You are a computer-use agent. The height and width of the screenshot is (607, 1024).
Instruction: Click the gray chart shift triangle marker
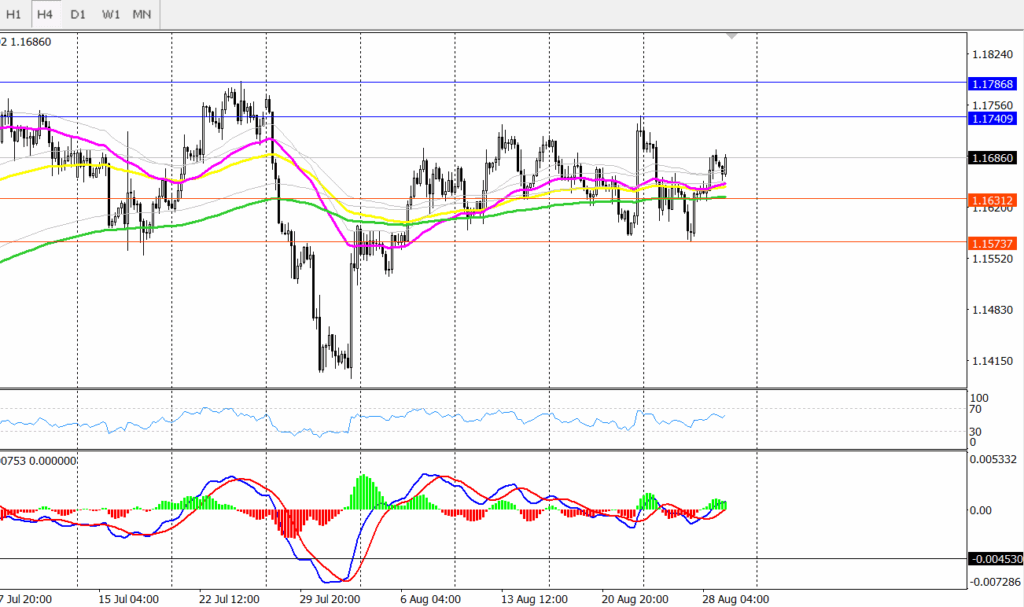[733, 35]
